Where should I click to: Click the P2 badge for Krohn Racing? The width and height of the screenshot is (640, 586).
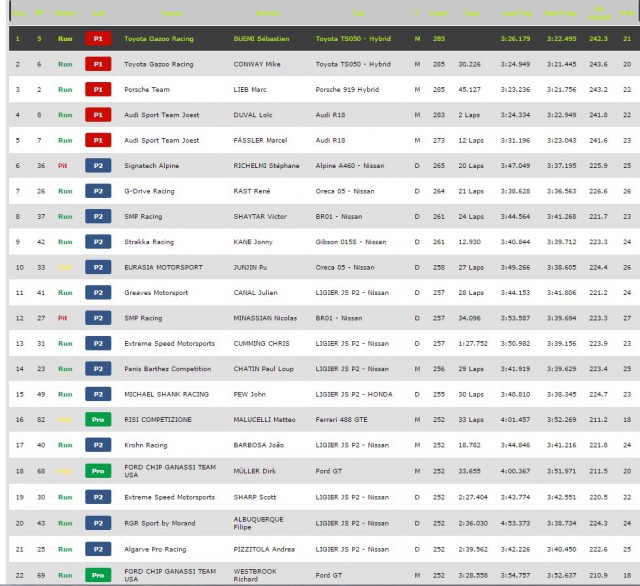pyautogui.click(x=98, y=445)
